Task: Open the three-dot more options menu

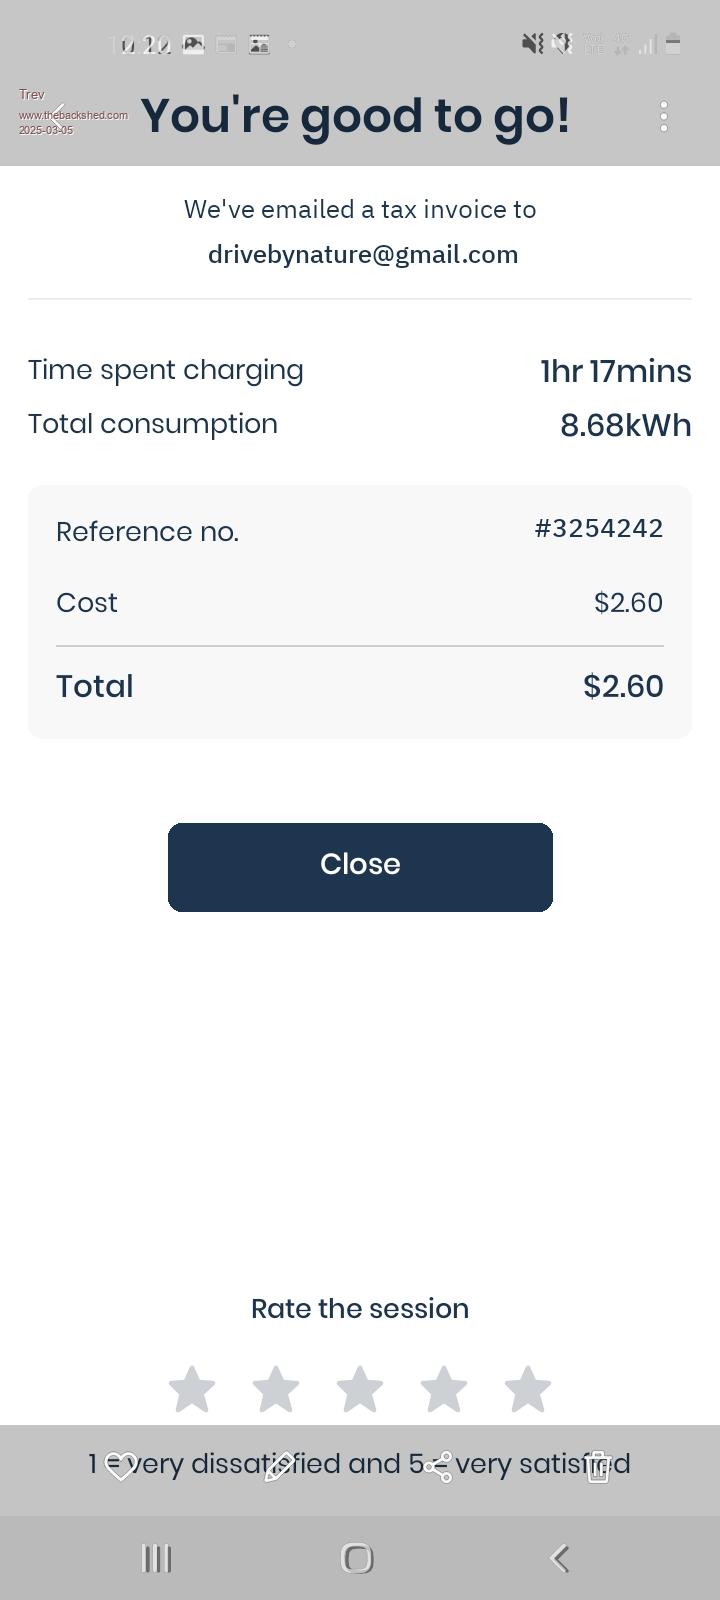Action: (664, 116)
